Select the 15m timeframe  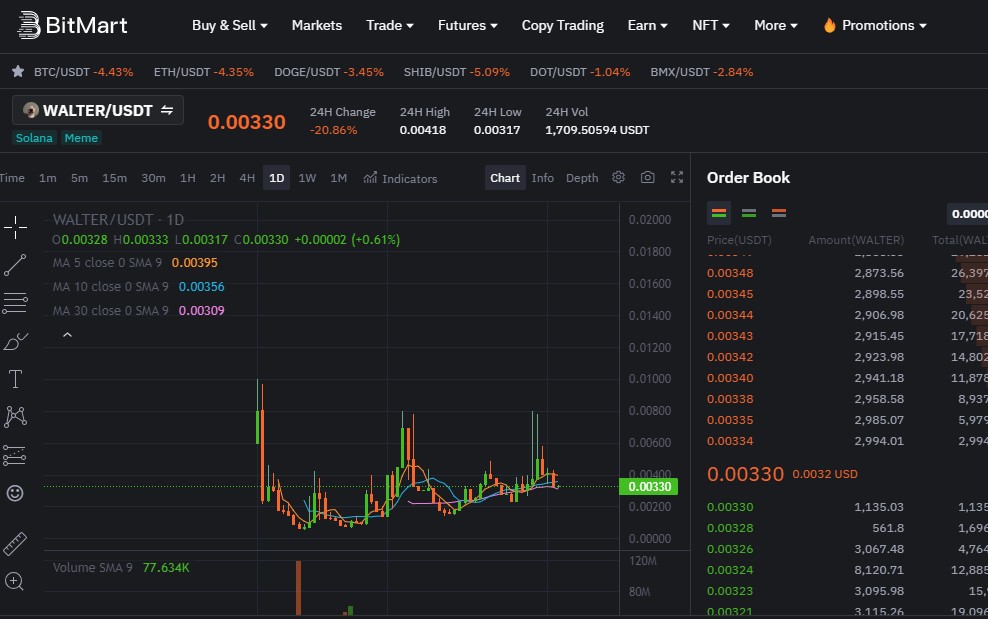(x=115, y=178)
